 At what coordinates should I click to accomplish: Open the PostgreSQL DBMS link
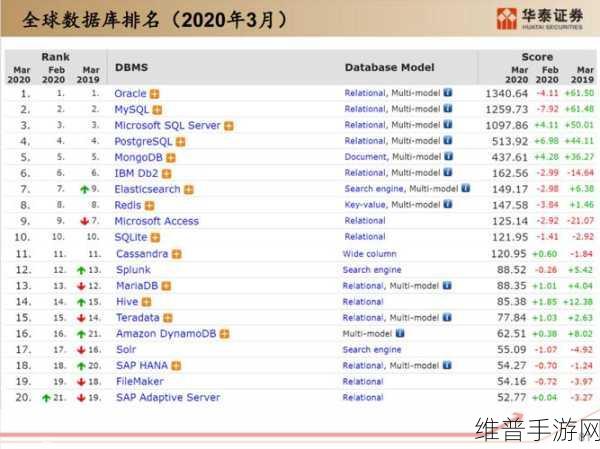pos(143,142)
